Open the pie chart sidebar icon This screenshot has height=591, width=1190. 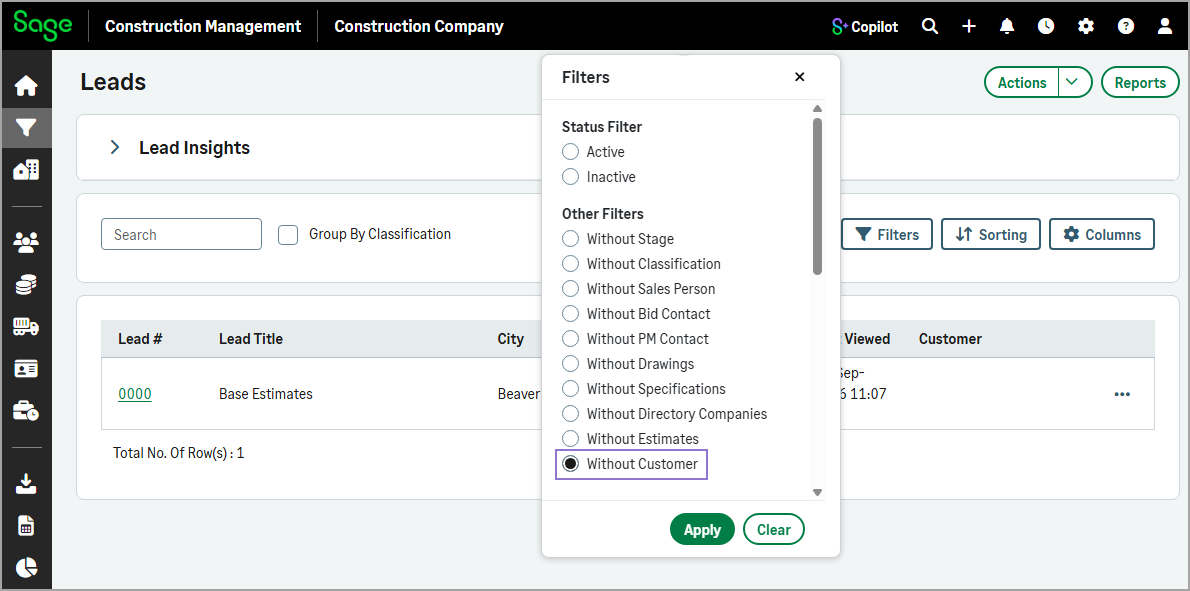click(27, 567)
